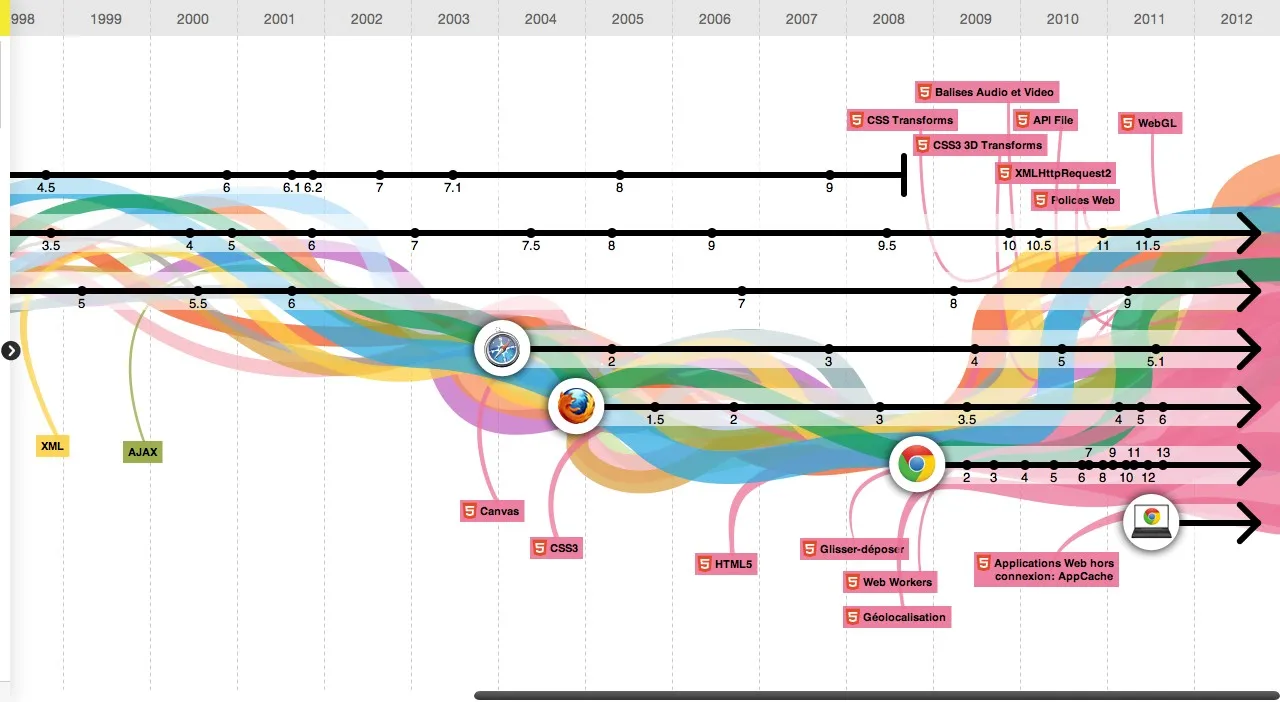Click the Chrome browser icon
Viewport: 1280px width, 702px height.
(917, 464)
